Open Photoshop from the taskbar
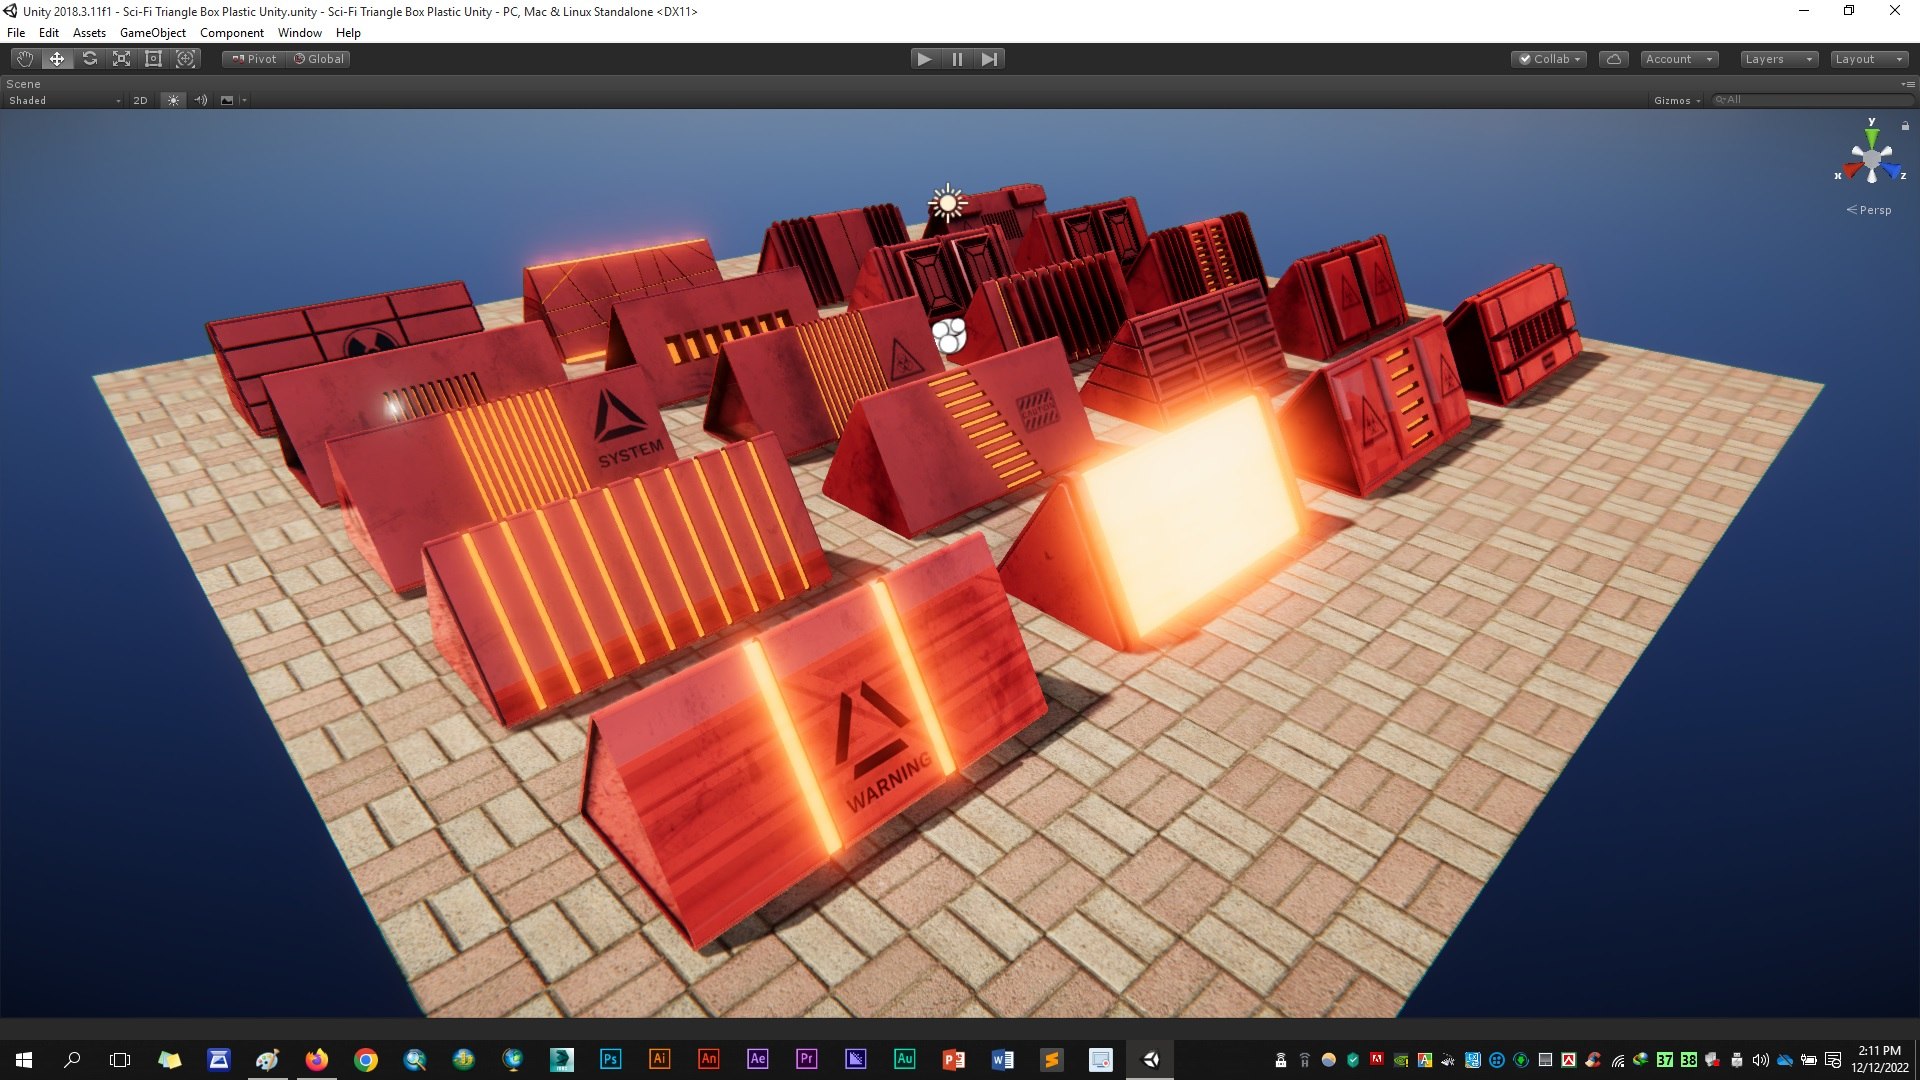Screen dimensions: 1920x1080 (610, 1059)
